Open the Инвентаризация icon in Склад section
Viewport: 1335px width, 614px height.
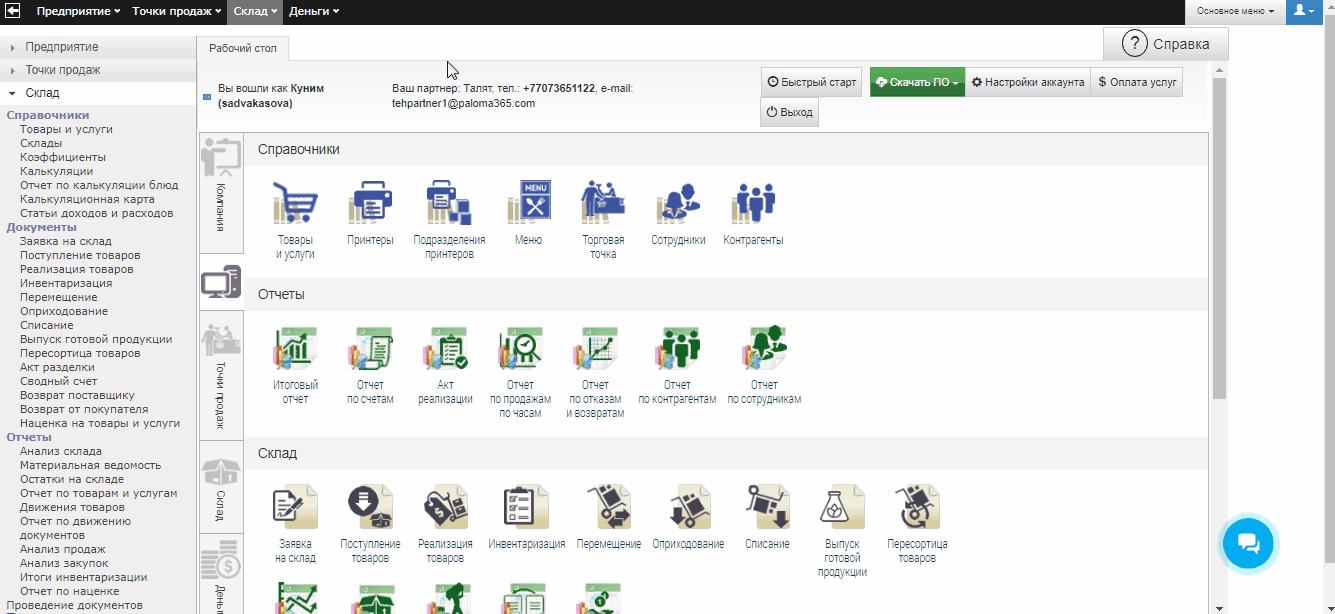point(526,508)
